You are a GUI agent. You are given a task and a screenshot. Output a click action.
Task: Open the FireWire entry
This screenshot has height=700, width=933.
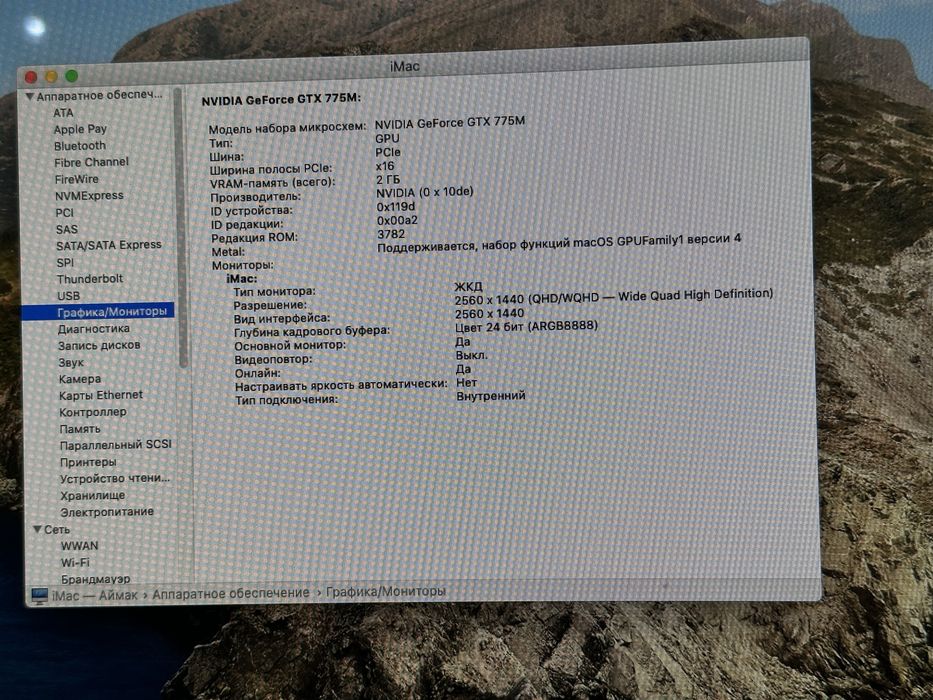(x=76, y=179)
